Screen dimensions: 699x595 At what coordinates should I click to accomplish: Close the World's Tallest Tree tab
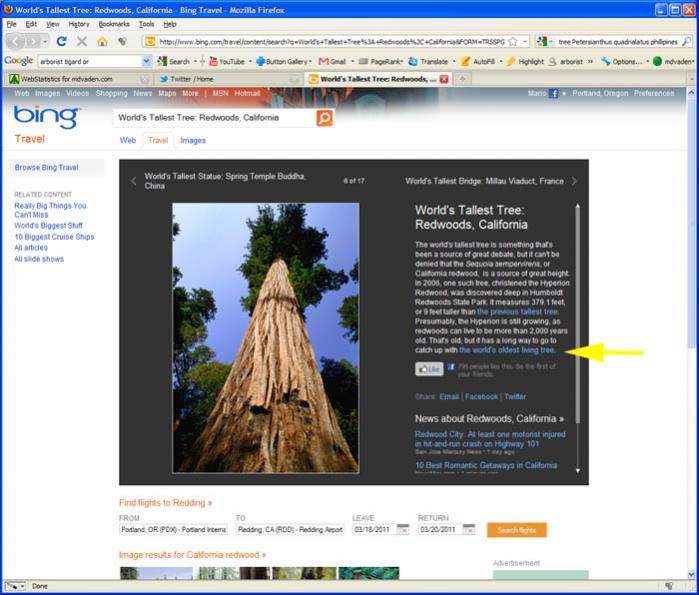click(444, 78)
